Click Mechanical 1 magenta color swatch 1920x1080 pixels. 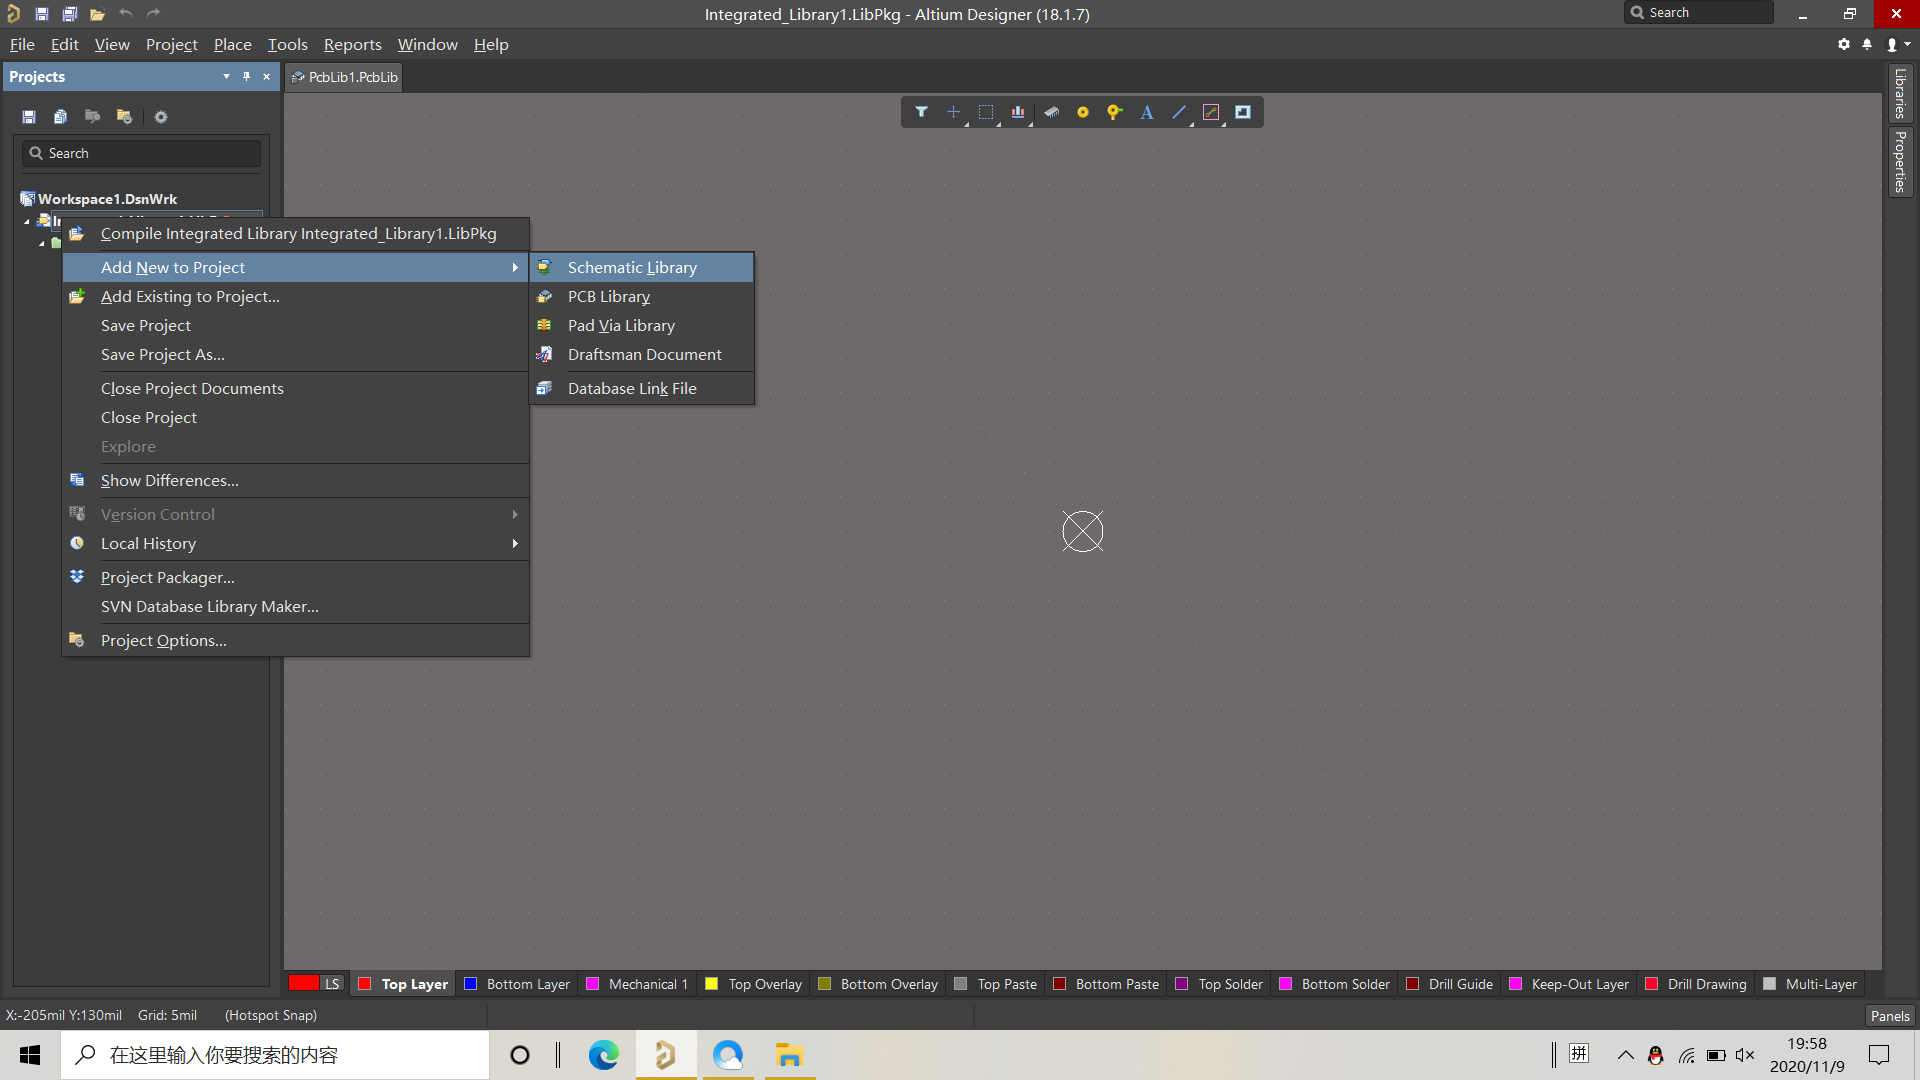click(x=592, y=984)
